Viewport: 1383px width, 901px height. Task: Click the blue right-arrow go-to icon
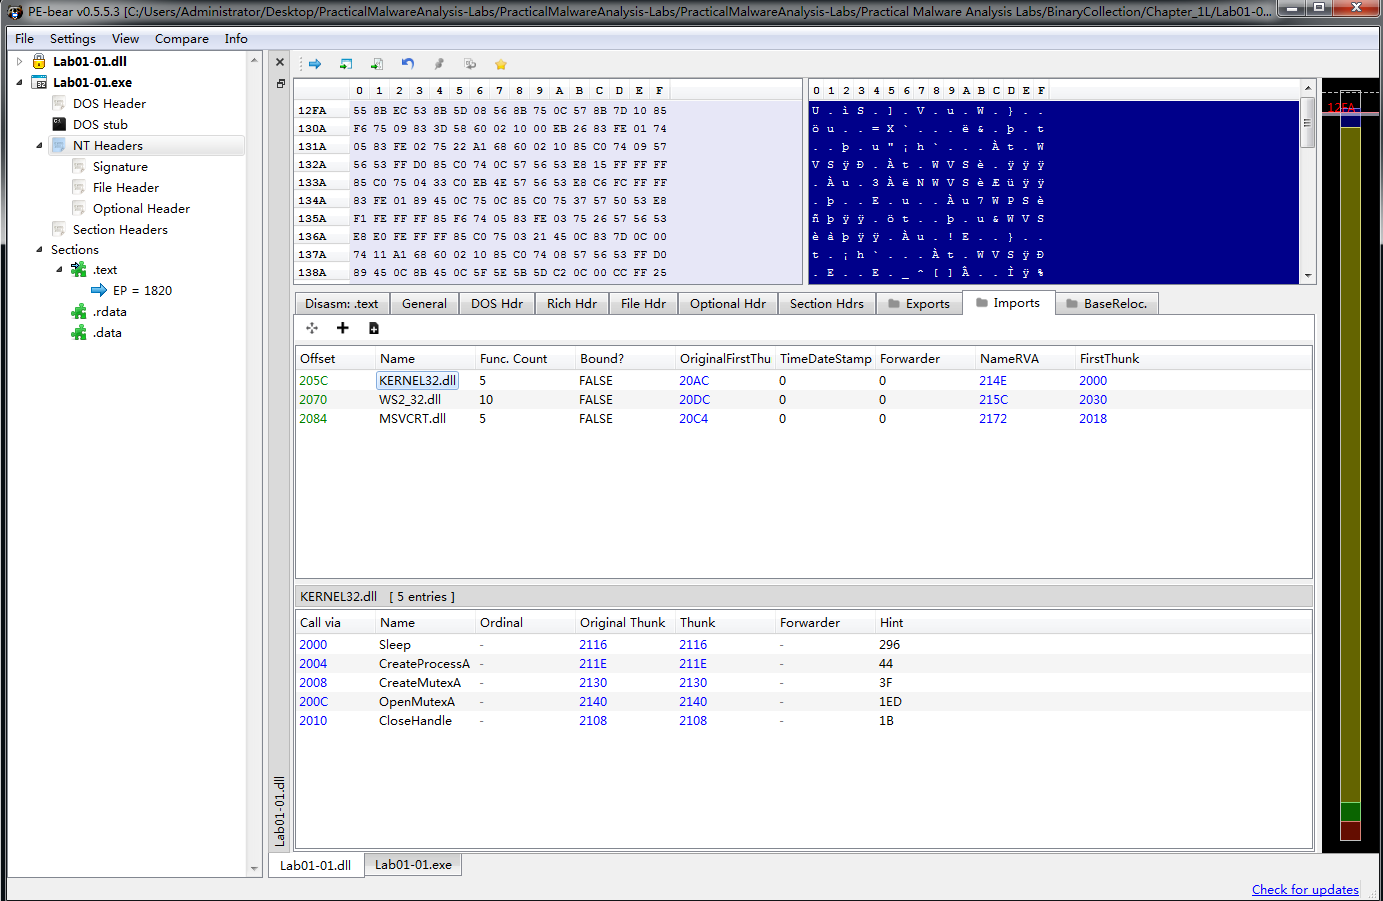pos(315,64)
